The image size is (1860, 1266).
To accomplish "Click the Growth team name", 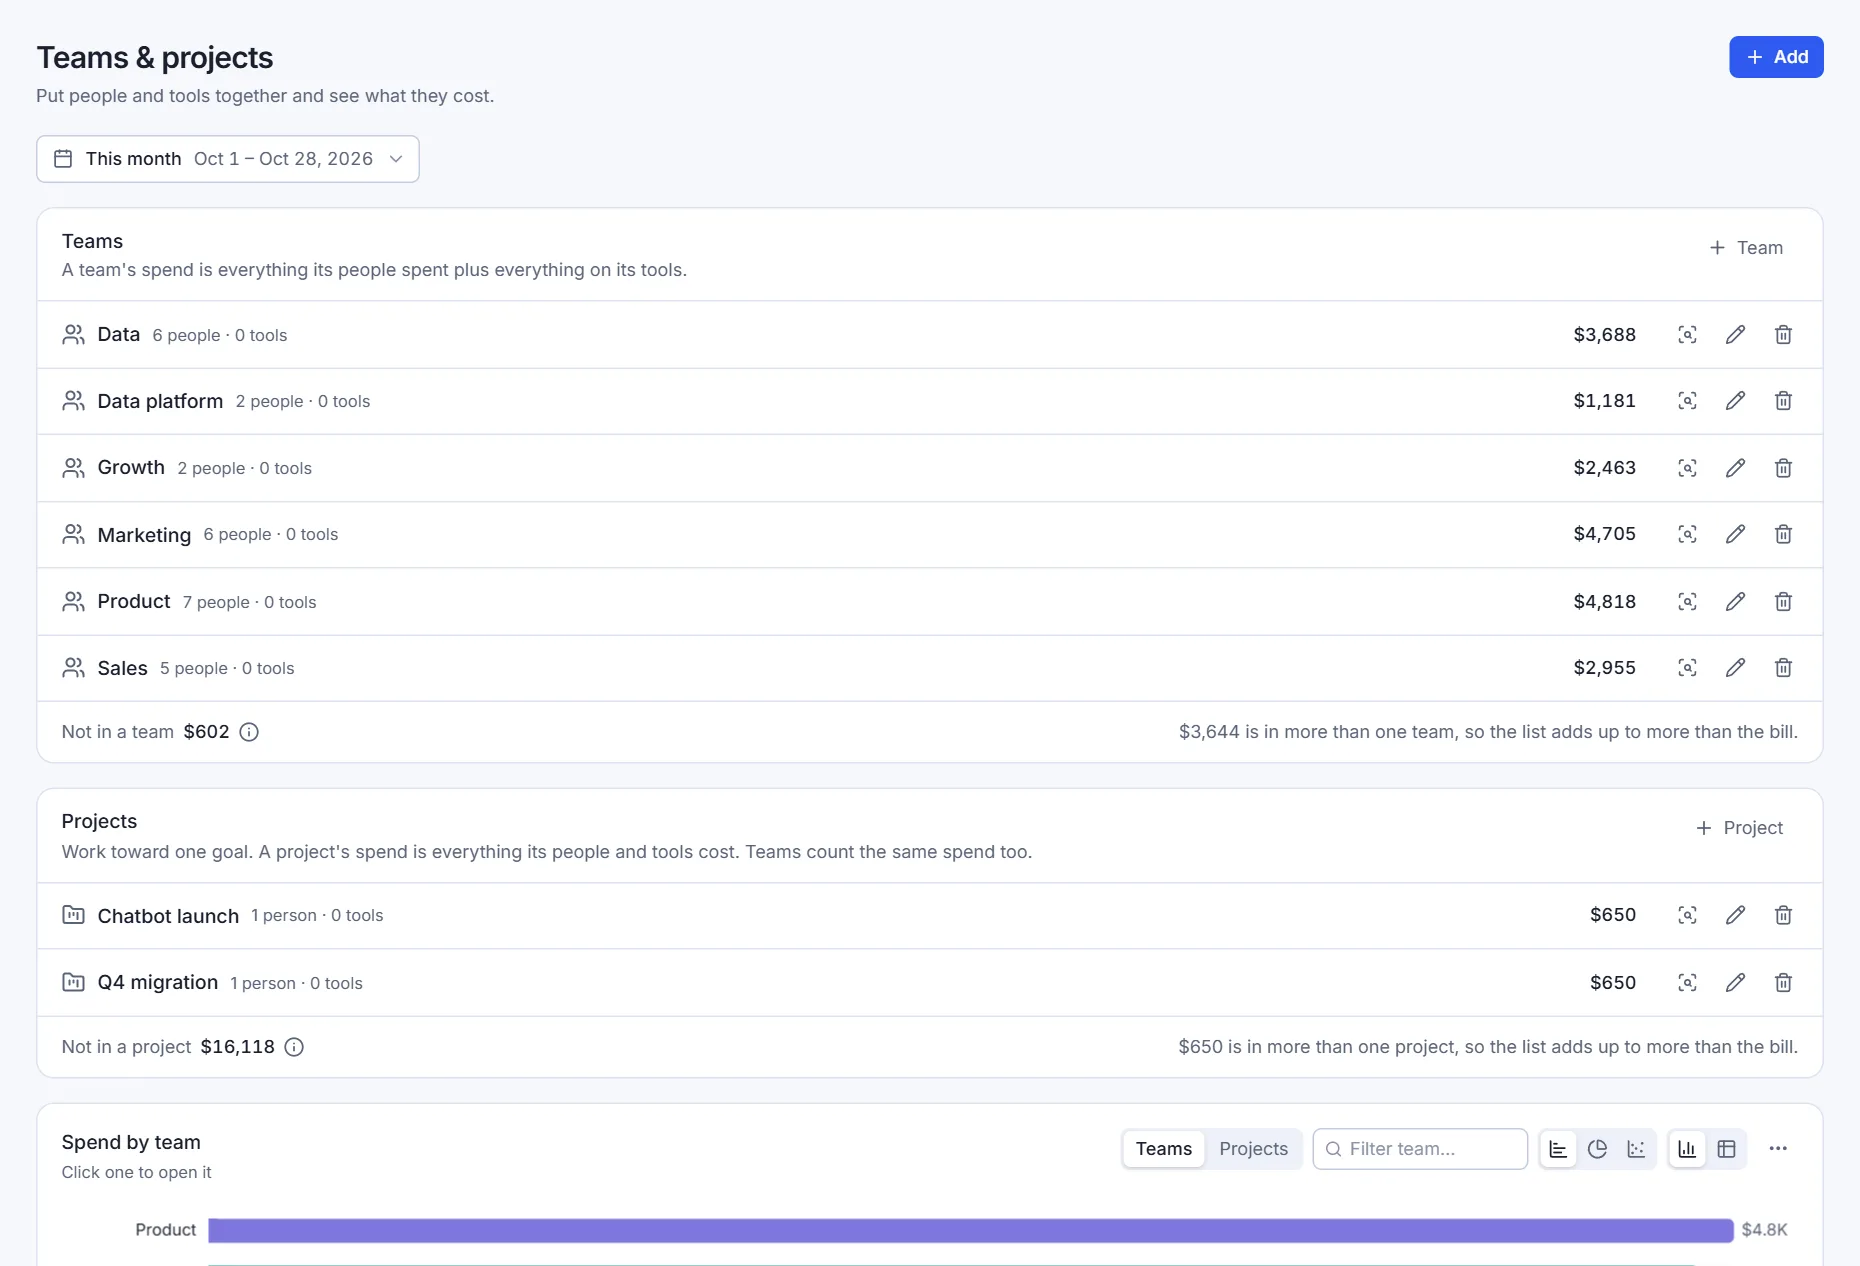I will [131, 467].
